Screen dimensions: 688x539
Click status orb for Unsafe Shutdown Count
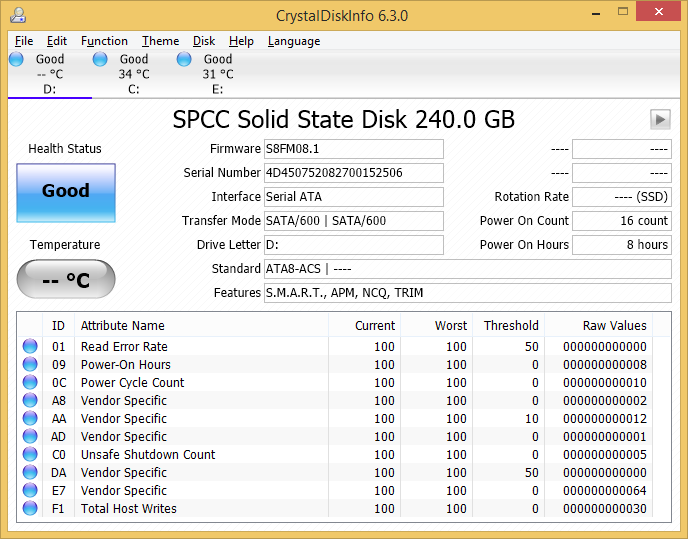[30, 454]
